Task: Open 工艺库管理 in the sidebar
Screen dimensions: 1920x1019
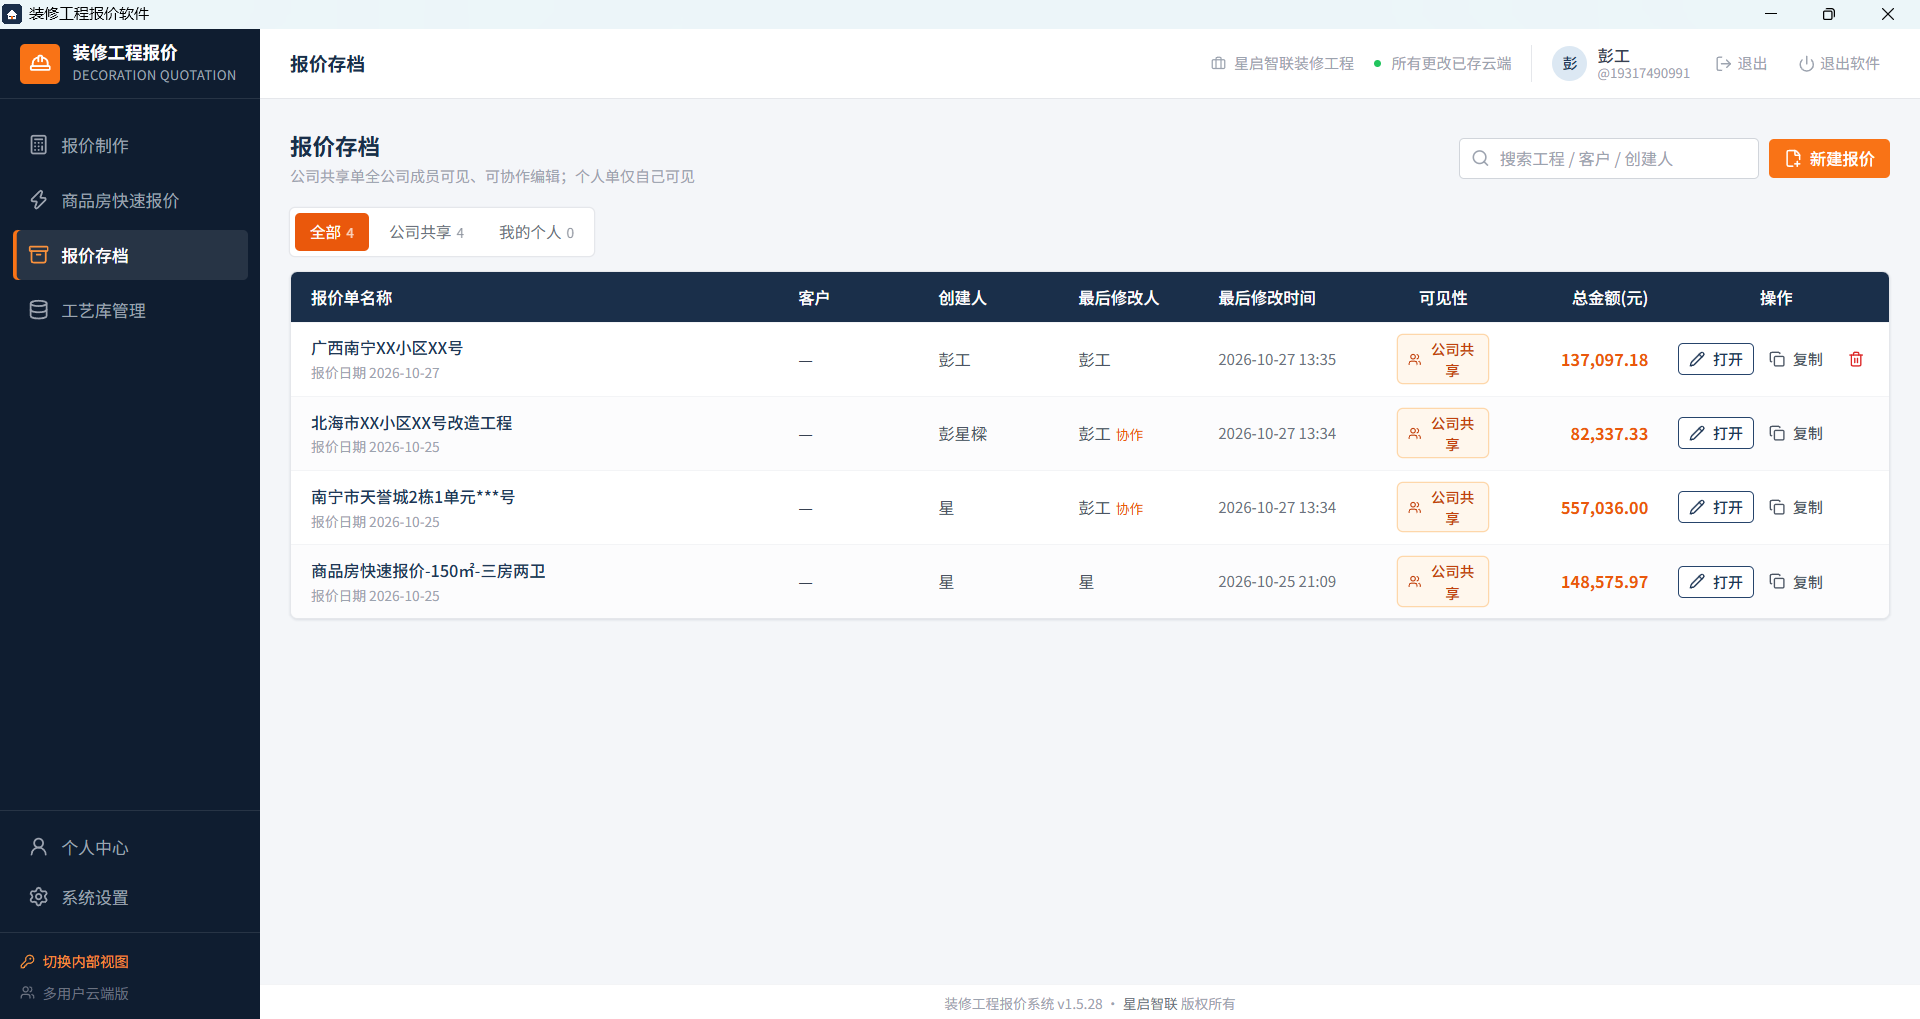Action: (130, 310)
